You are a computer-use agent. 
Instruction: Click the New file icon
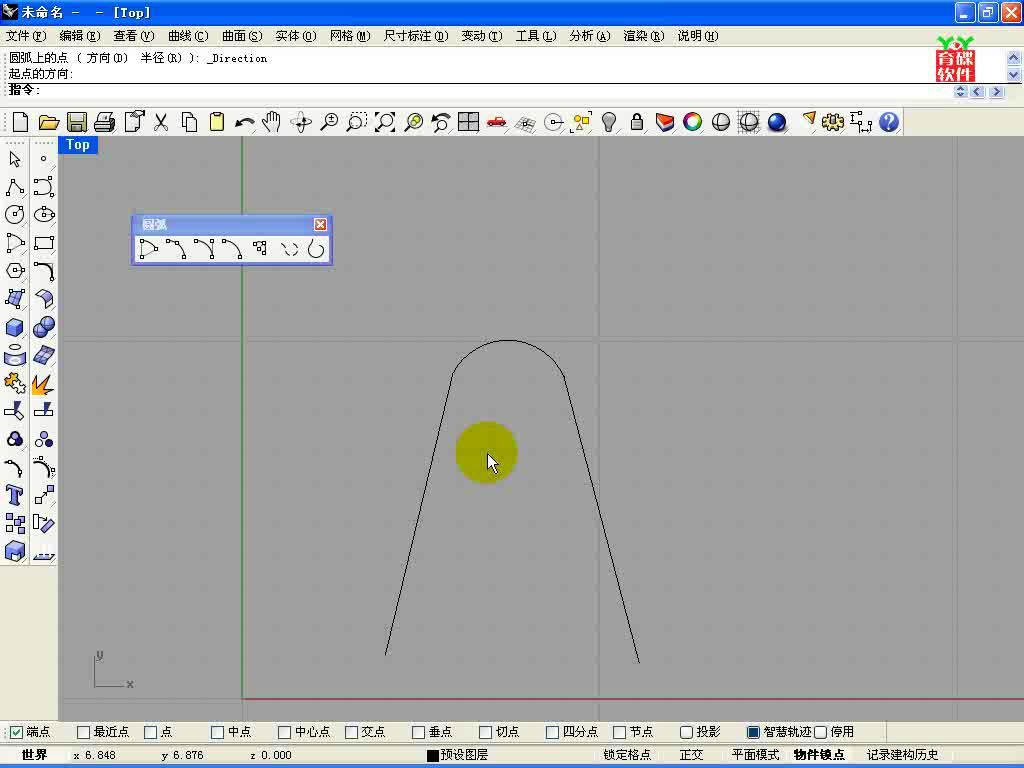pyautogui.click(x=20, y=122)
